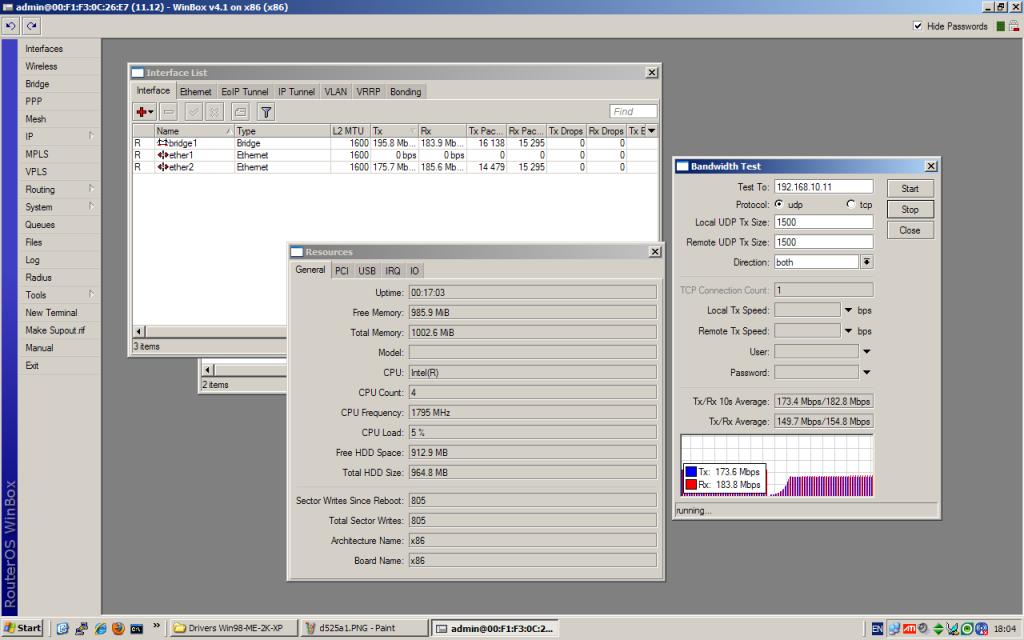The width and height of the screenshot is (1024, 640).
Task: Open the column selector dropdown in Interface List
Action: (652, 131)
